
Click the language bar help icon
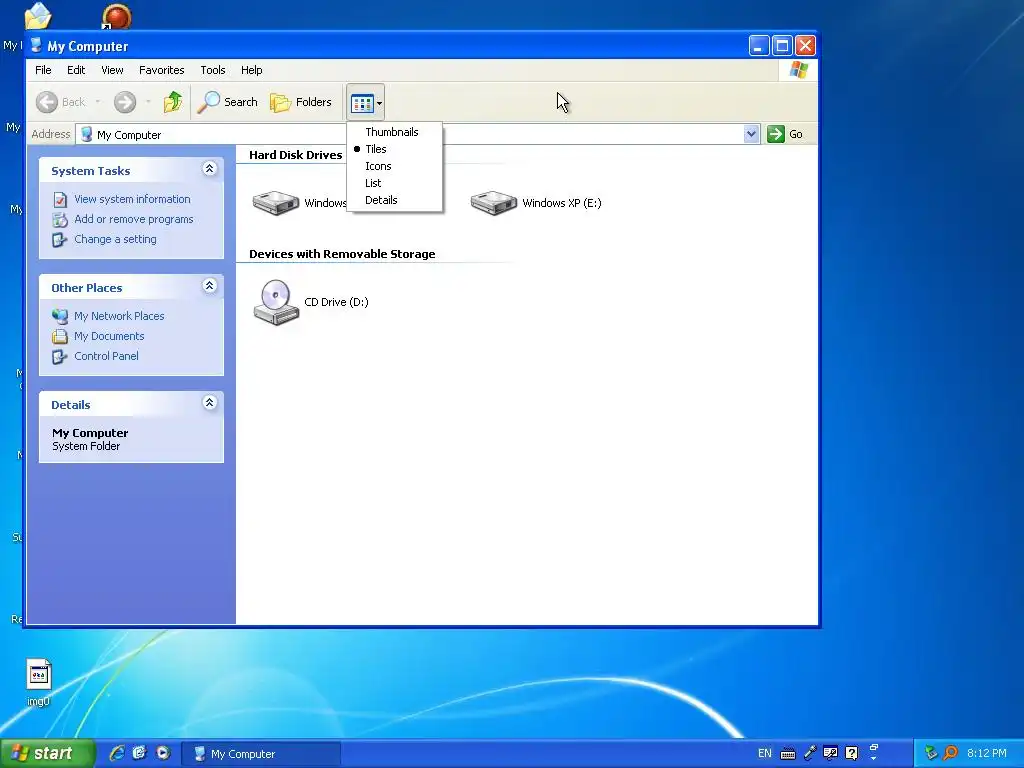pyautogui.click(x=851, y=753)
